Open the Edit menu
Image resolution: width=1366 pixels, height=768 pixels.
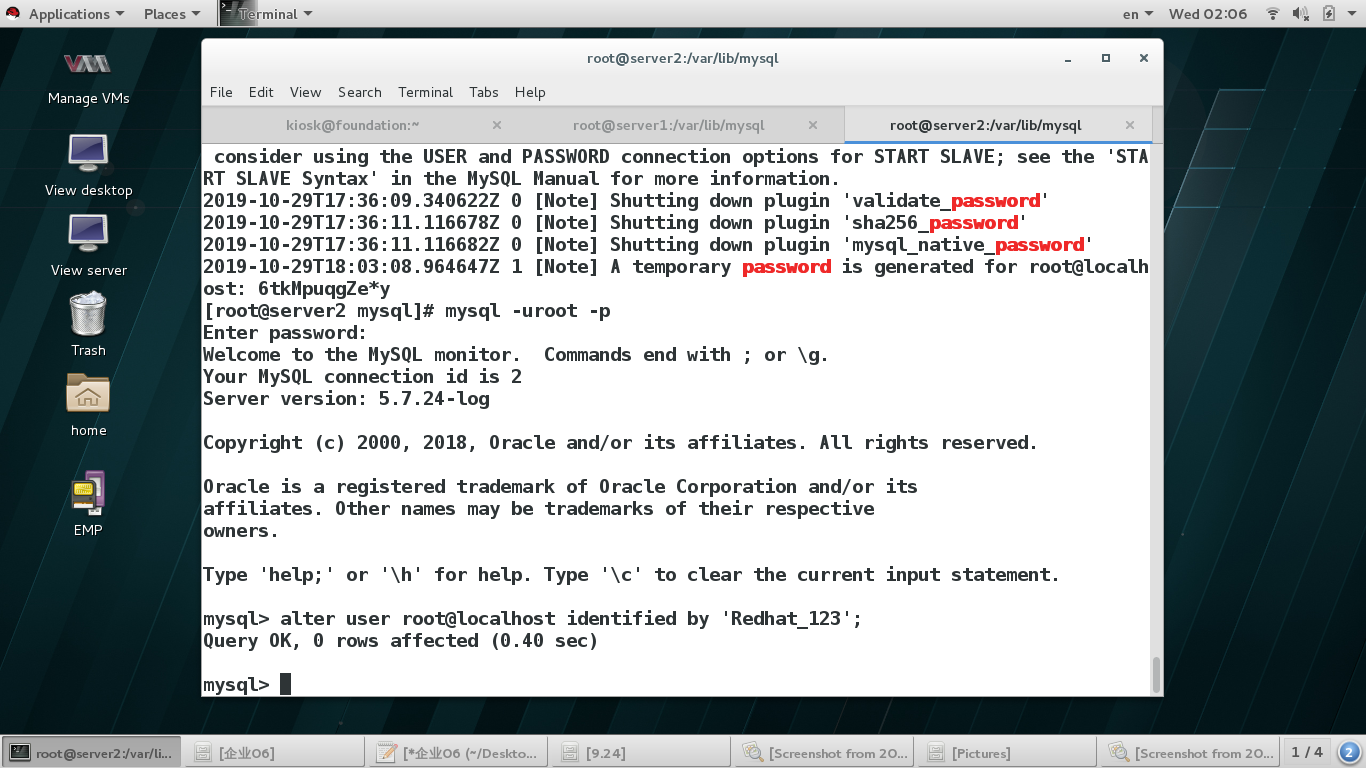(261, 92)
